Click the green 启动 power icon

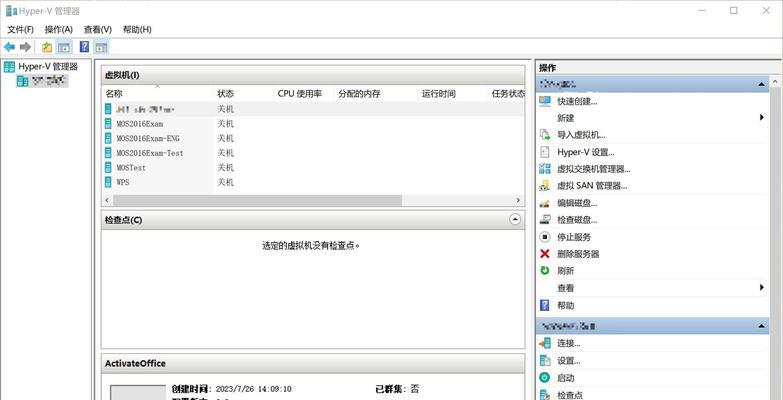coord(545,378)
